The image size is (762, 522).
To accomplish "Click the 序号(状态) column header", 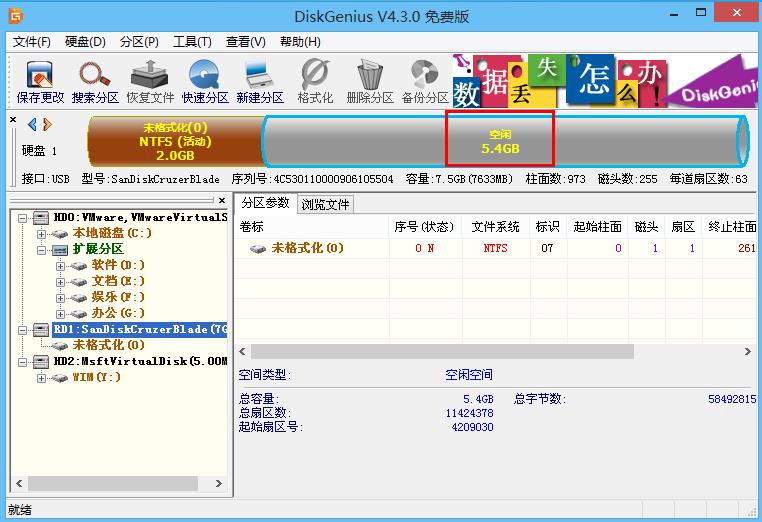I will pos(425,227).
